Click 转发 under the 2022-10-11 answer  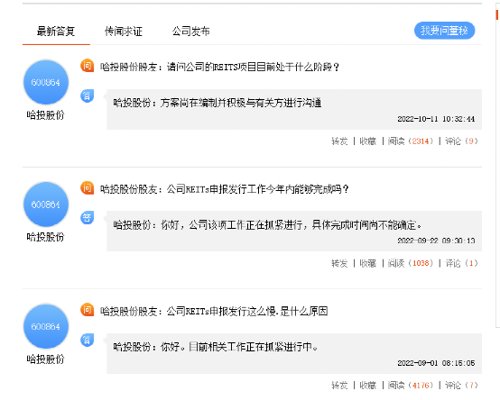(x=339, y=141)
